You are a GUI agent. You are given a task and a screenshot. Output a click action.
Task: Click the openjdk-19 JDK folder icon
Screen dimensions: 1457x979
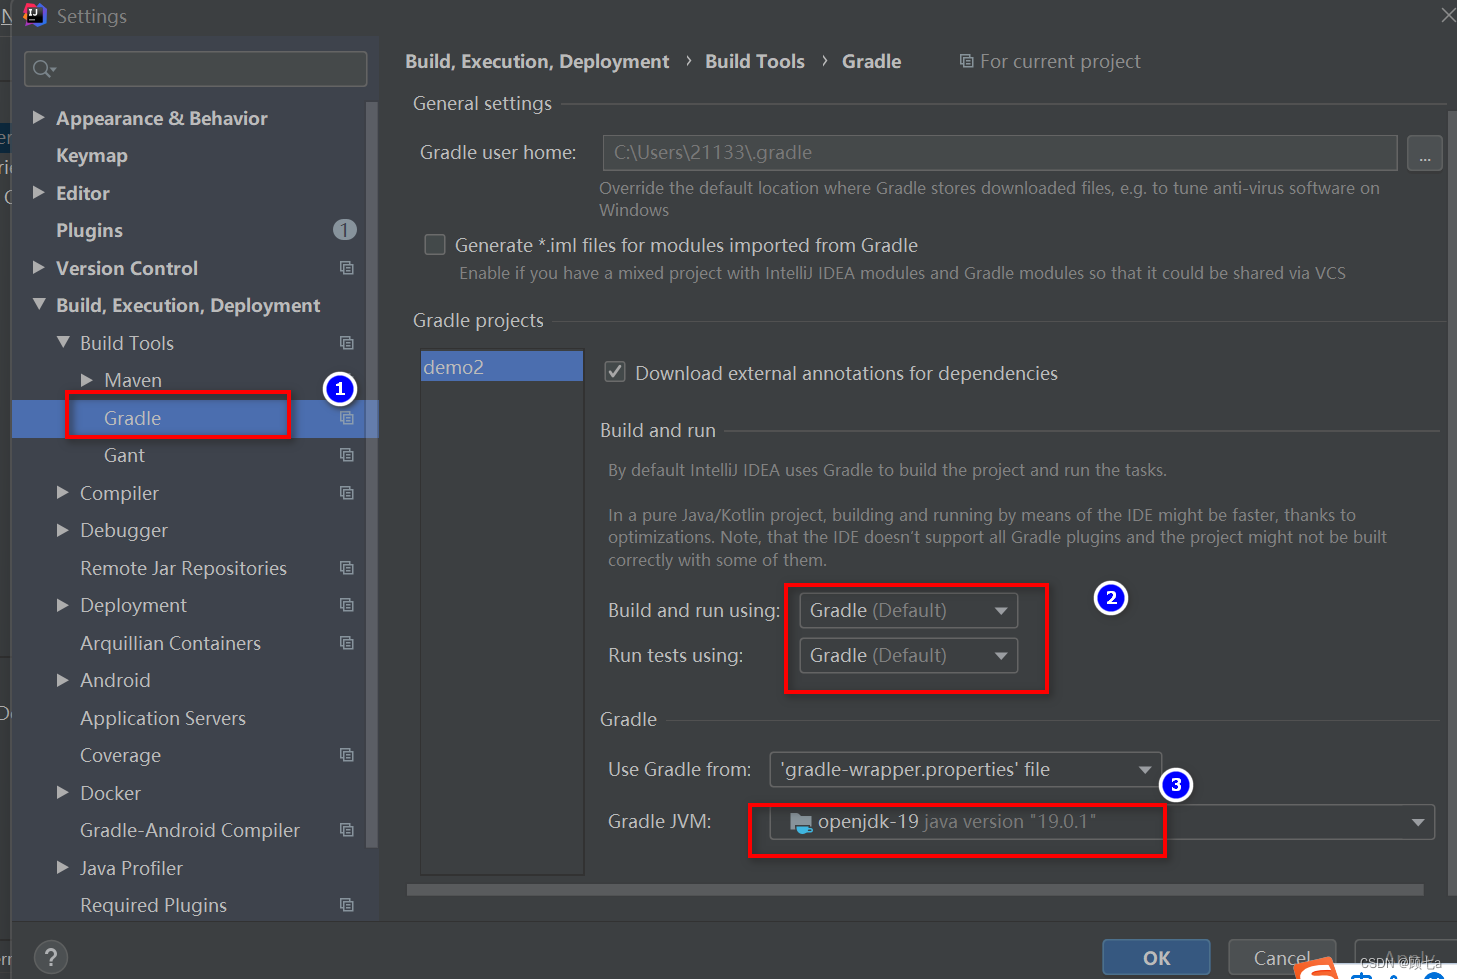pos(801,823)
